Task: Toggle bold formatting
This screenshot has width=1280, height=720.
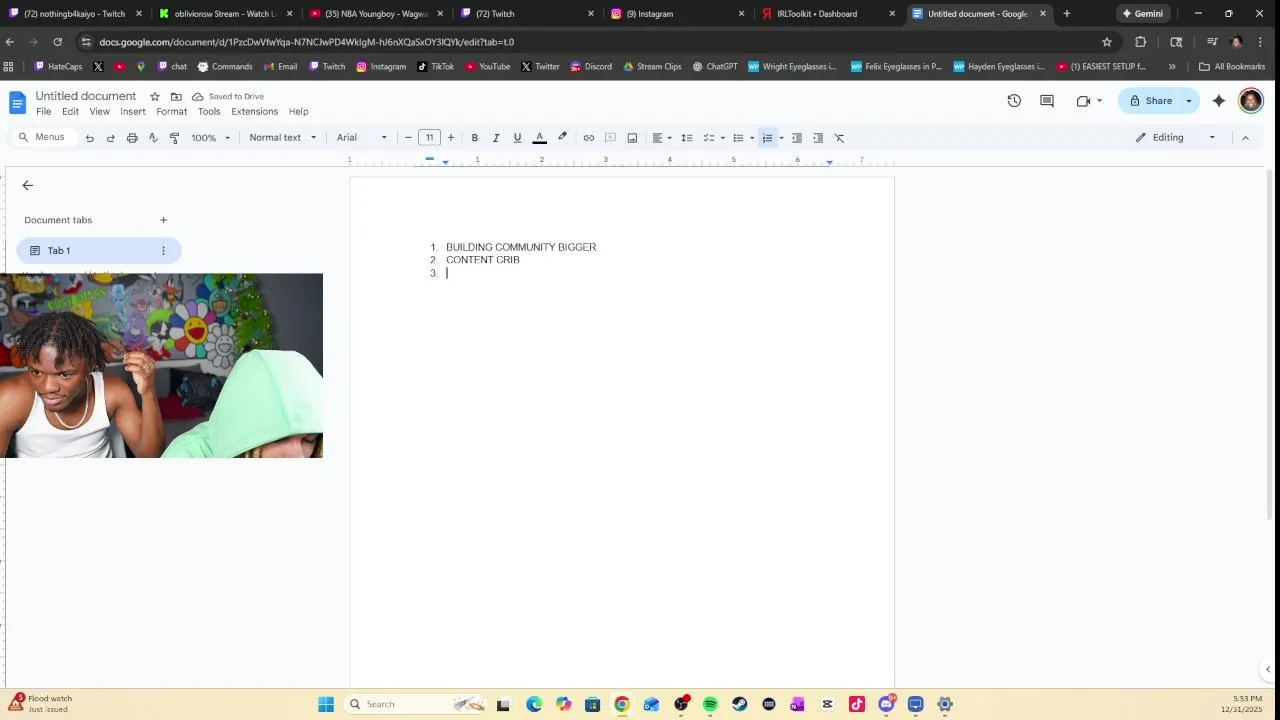Action: pos(475,138)
